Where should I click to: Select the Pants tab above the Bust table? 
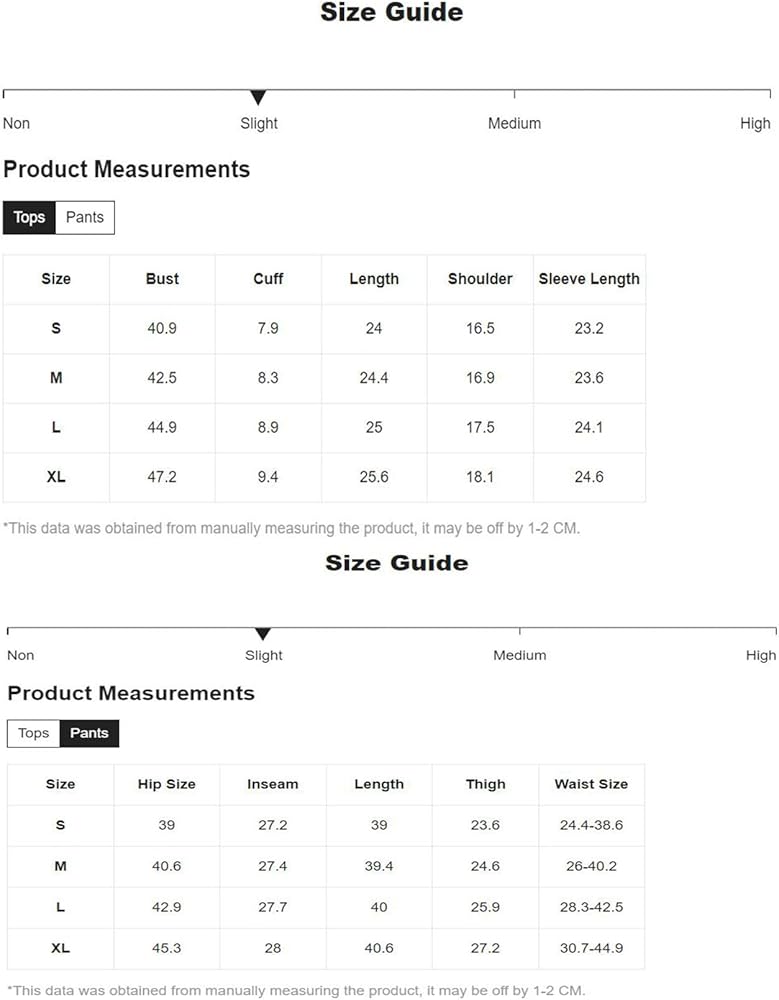point(85,217)
